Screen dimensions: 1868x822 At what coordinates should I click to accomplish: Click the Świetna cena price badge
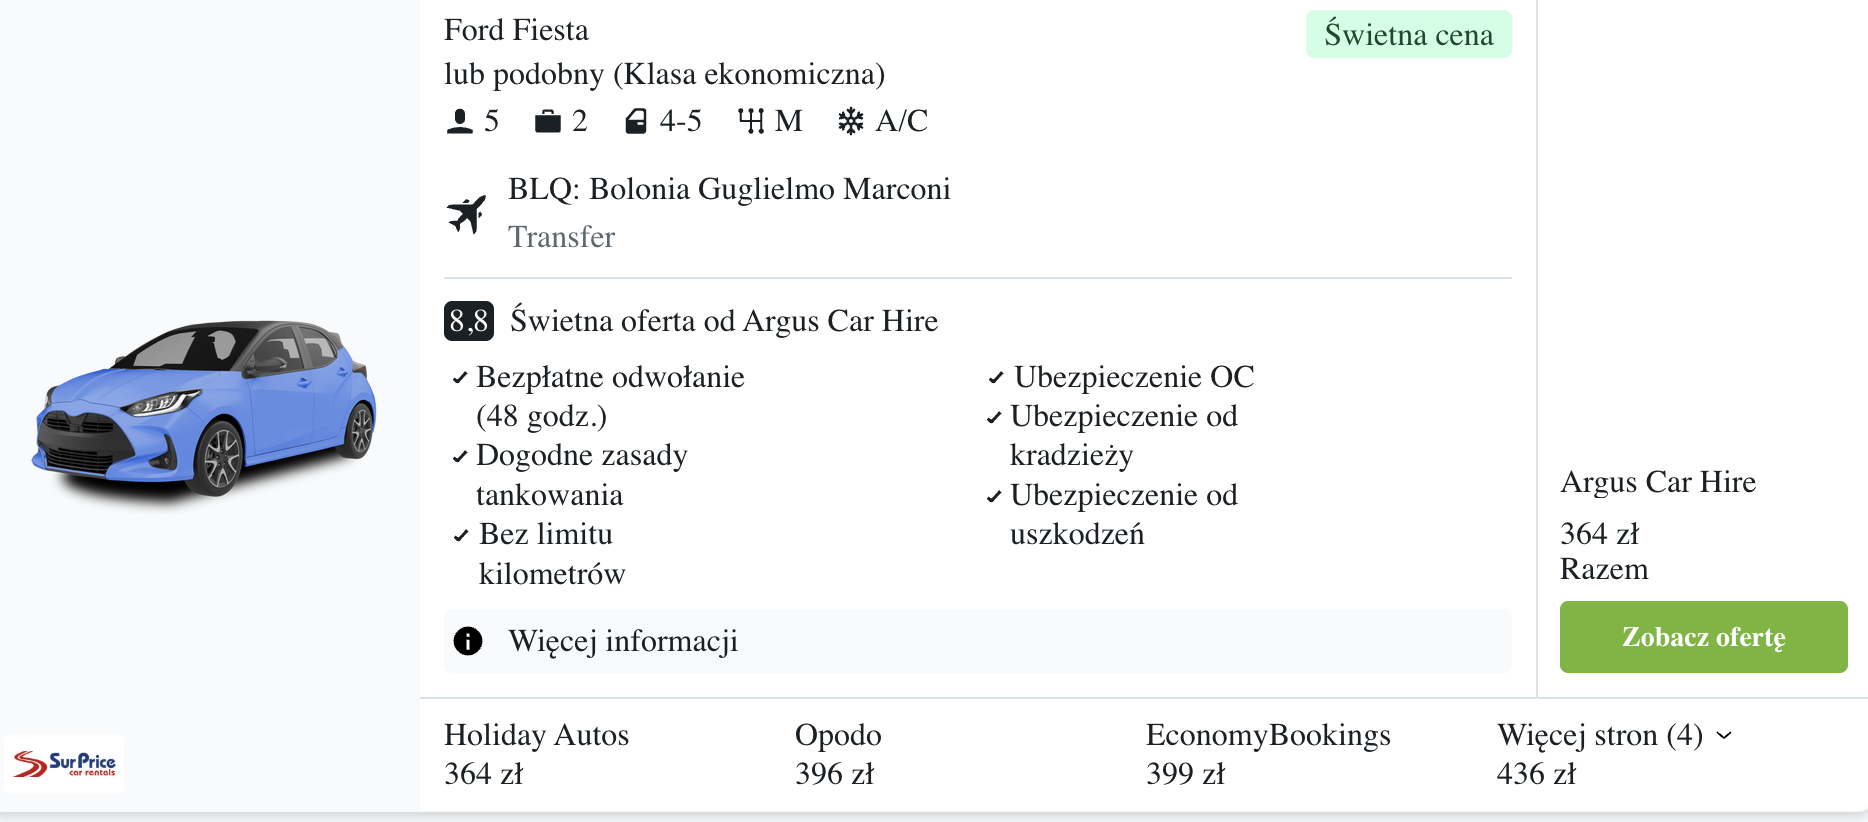click(1408, 35)
